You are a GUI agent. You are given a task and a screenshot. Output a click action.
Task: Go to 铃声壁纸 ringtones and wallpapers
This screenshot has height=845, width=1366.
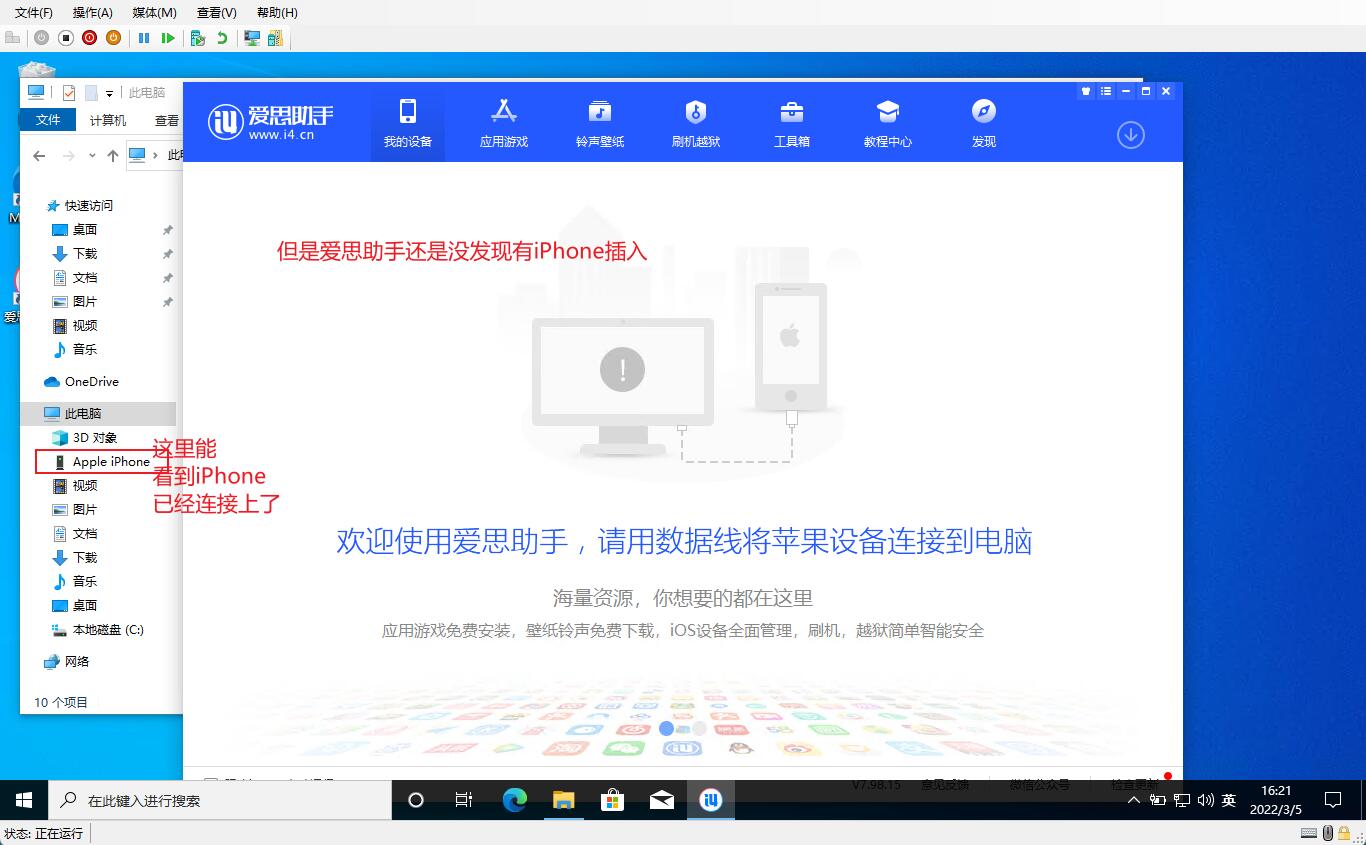(599, 123)
